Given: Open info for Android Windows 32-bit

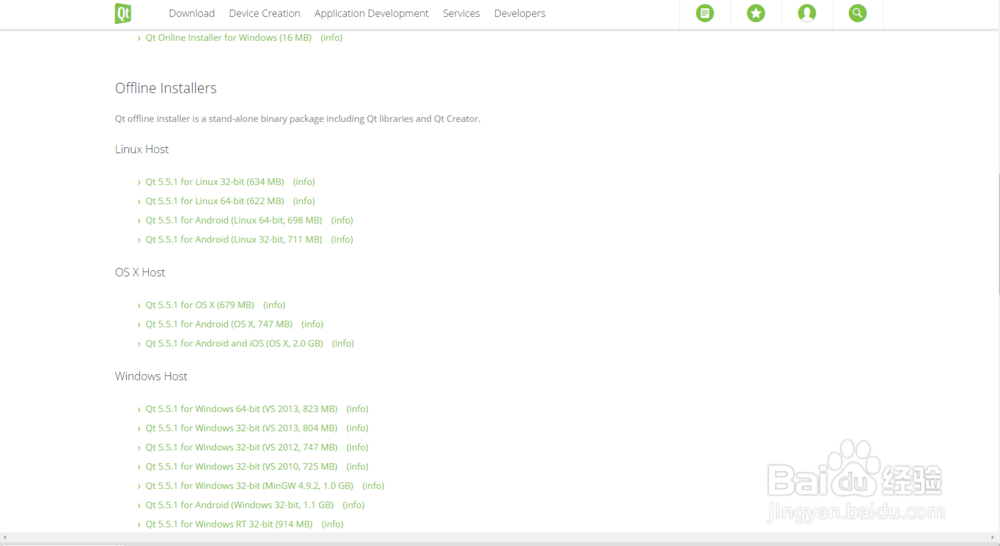Looking at the screenshot, I should (353, 505).
